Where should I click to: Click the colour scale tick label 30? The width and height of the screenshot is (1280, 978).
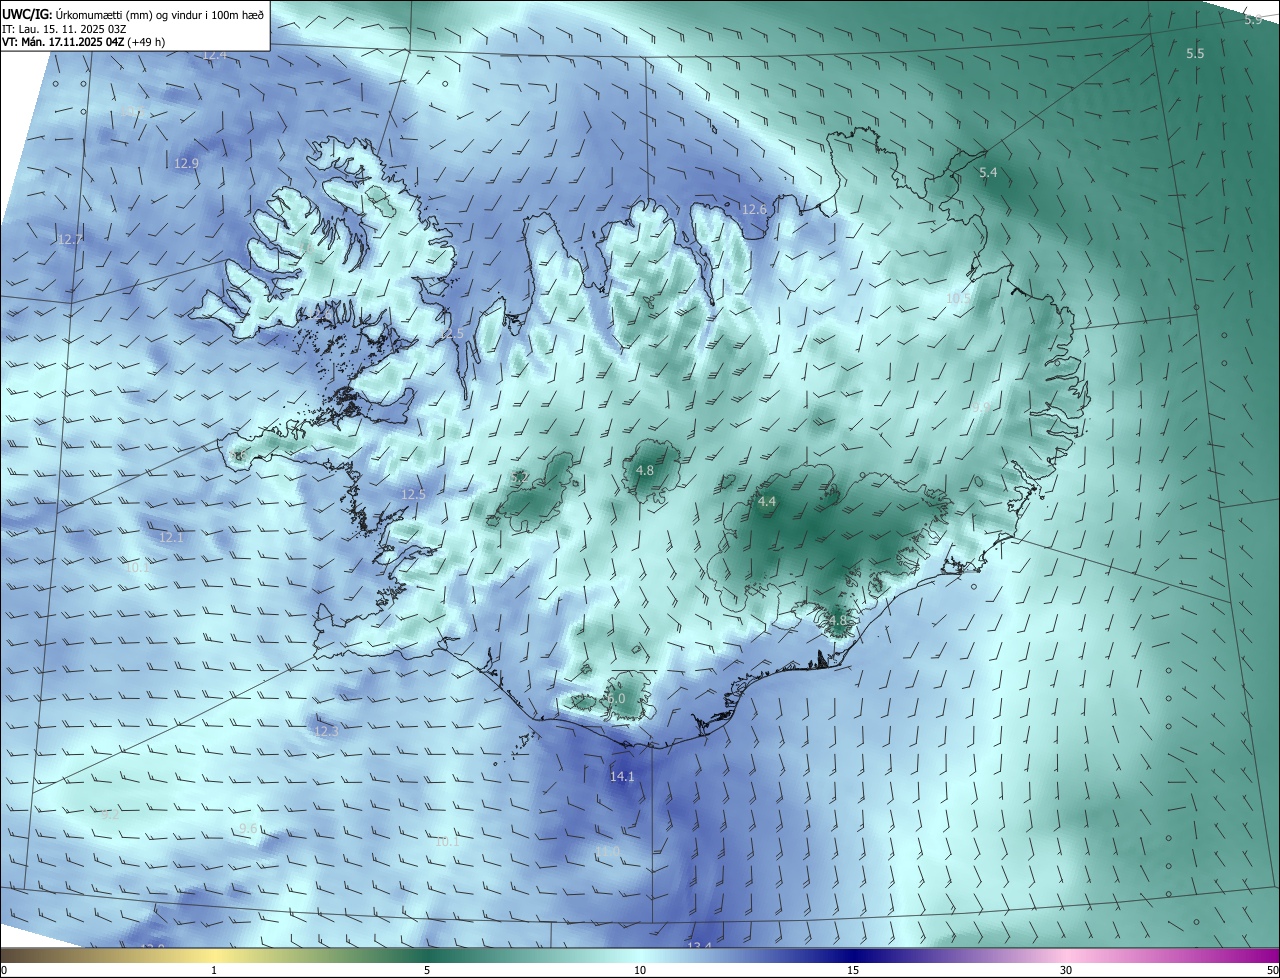[1066, 970]
